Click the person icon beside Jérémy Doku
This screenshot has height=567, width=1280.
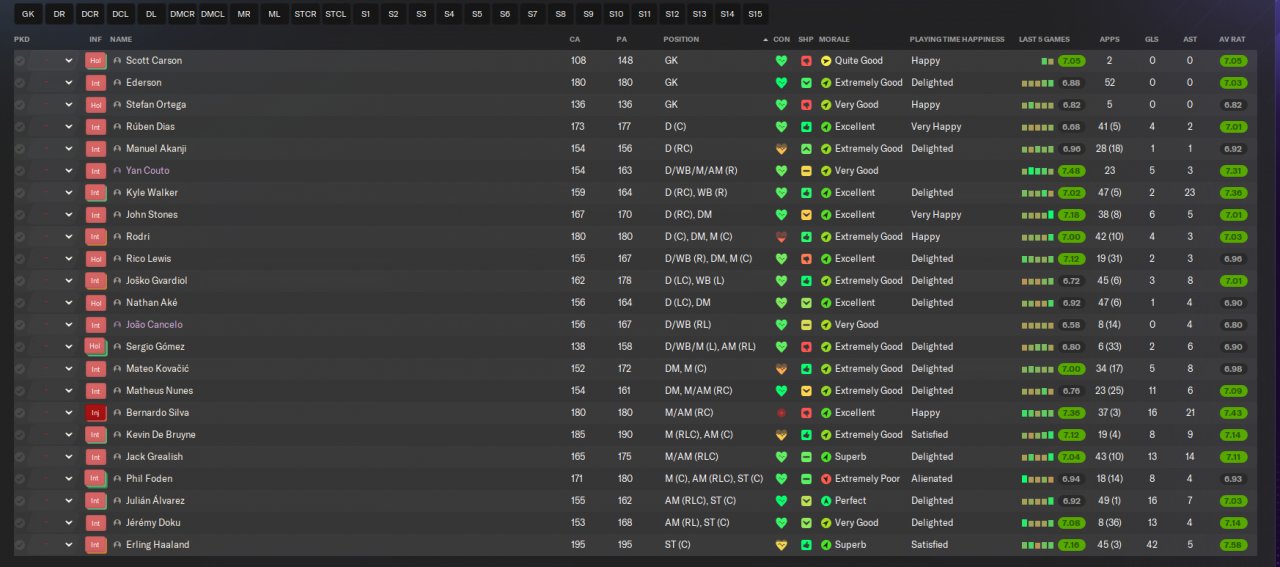point(117,523)
